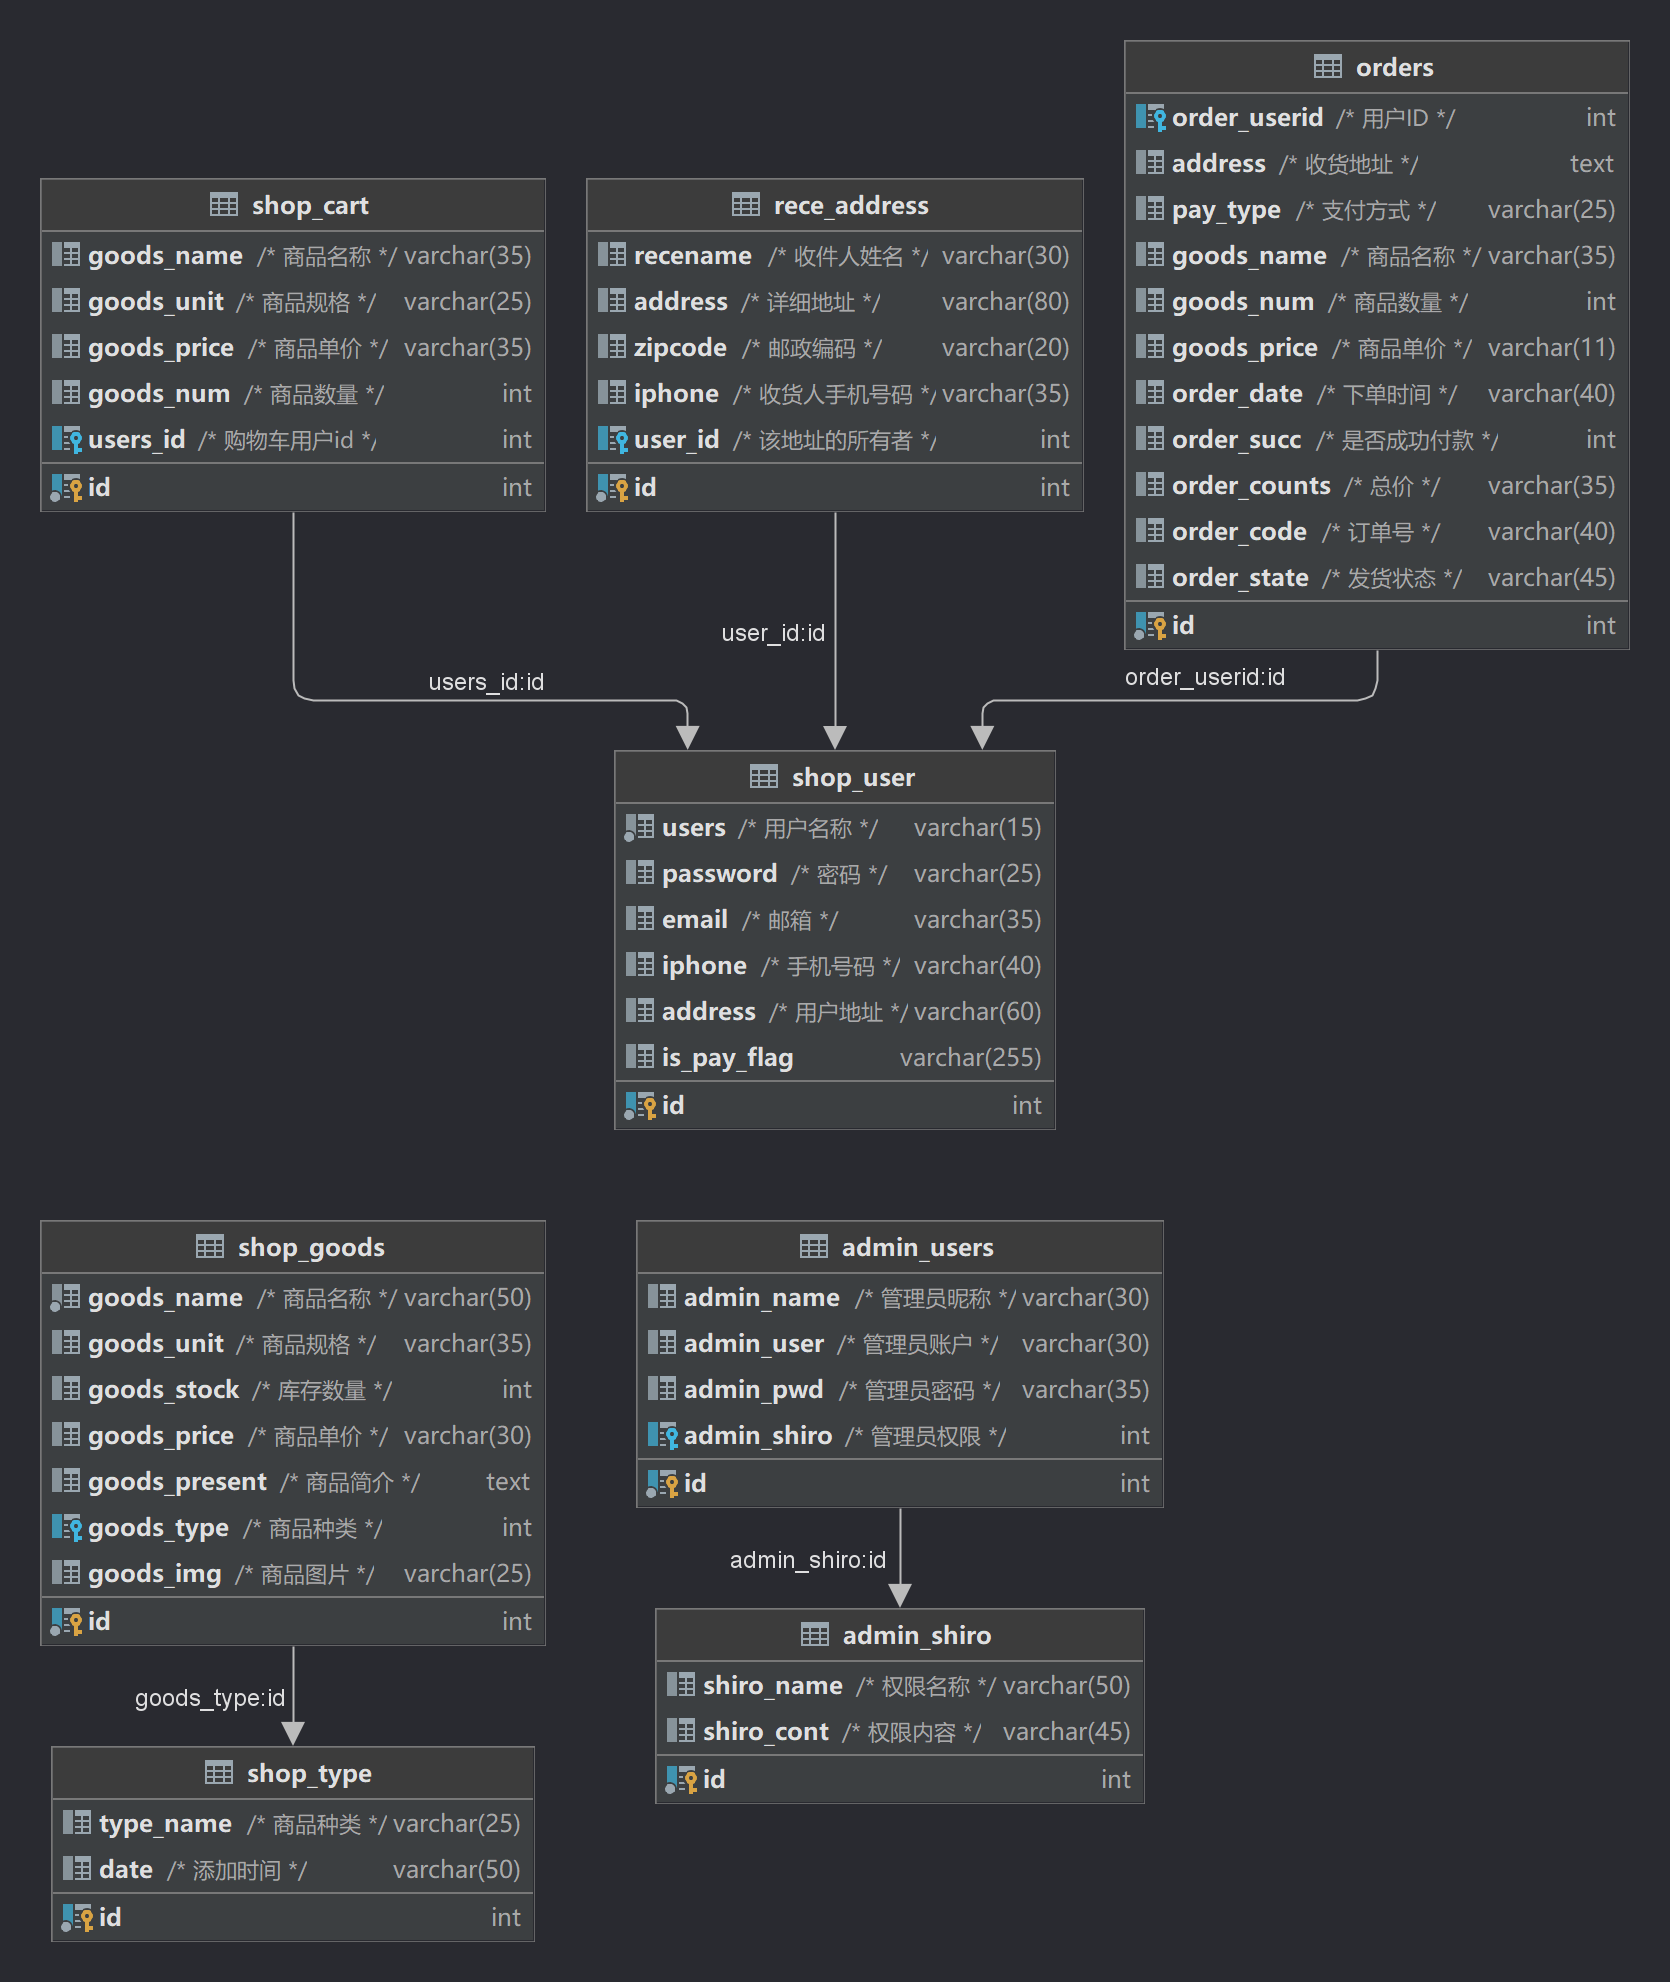The width and height of the screenshot is (1670, 1982).
Task: Click the table icon beside rece_address title
Action: [746, 205]
